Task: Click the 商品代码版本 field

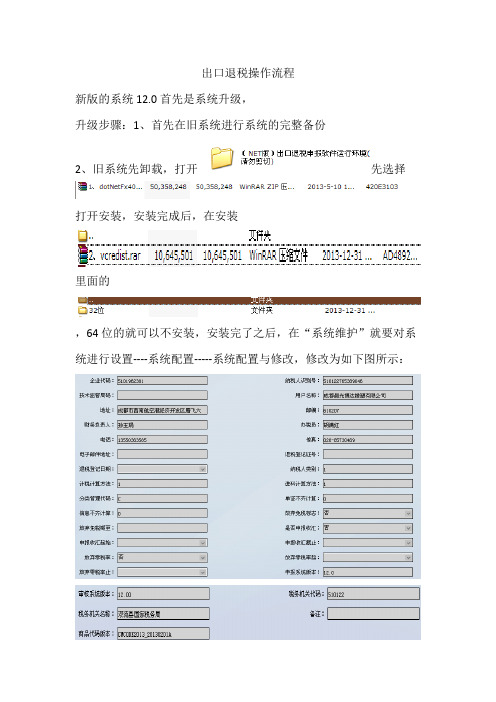Action: 163,634
